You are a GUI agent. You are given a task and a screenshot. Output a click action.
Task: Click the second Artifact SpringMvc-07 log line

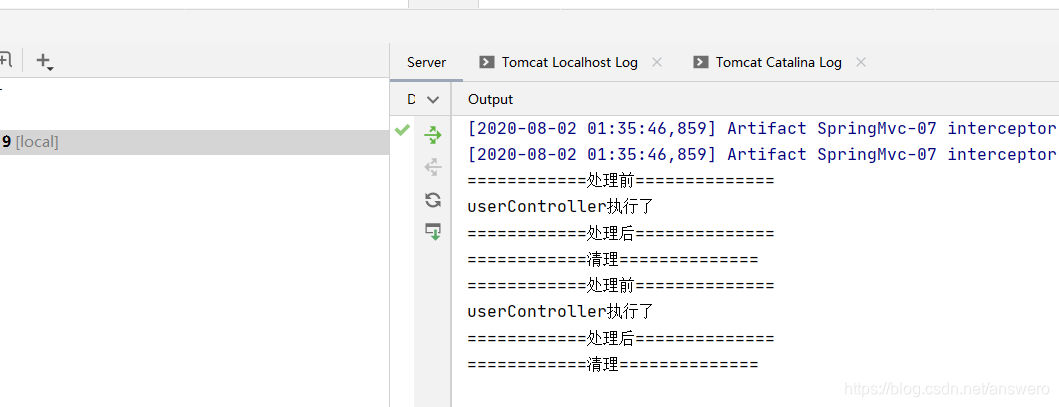coord(763,155)
